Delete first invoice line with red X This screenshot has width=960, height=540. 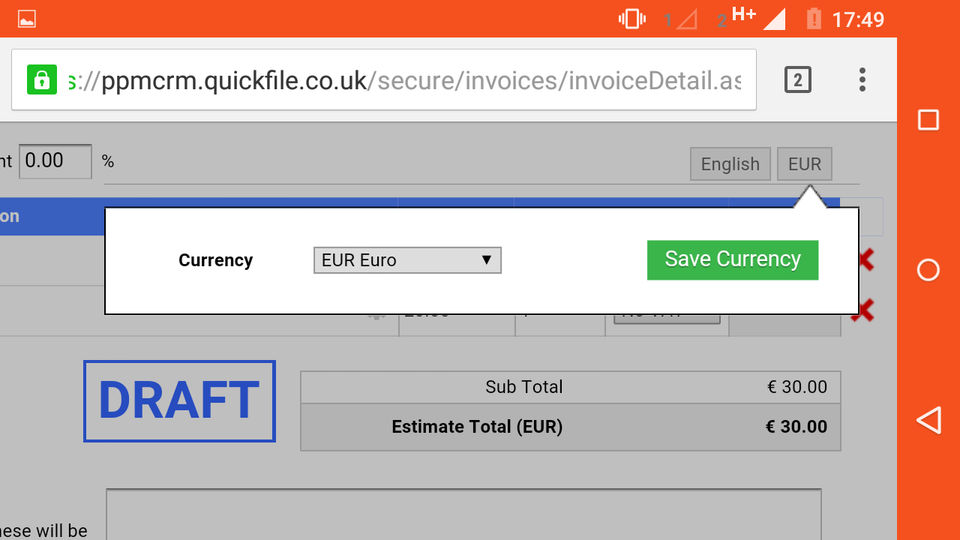865,260
